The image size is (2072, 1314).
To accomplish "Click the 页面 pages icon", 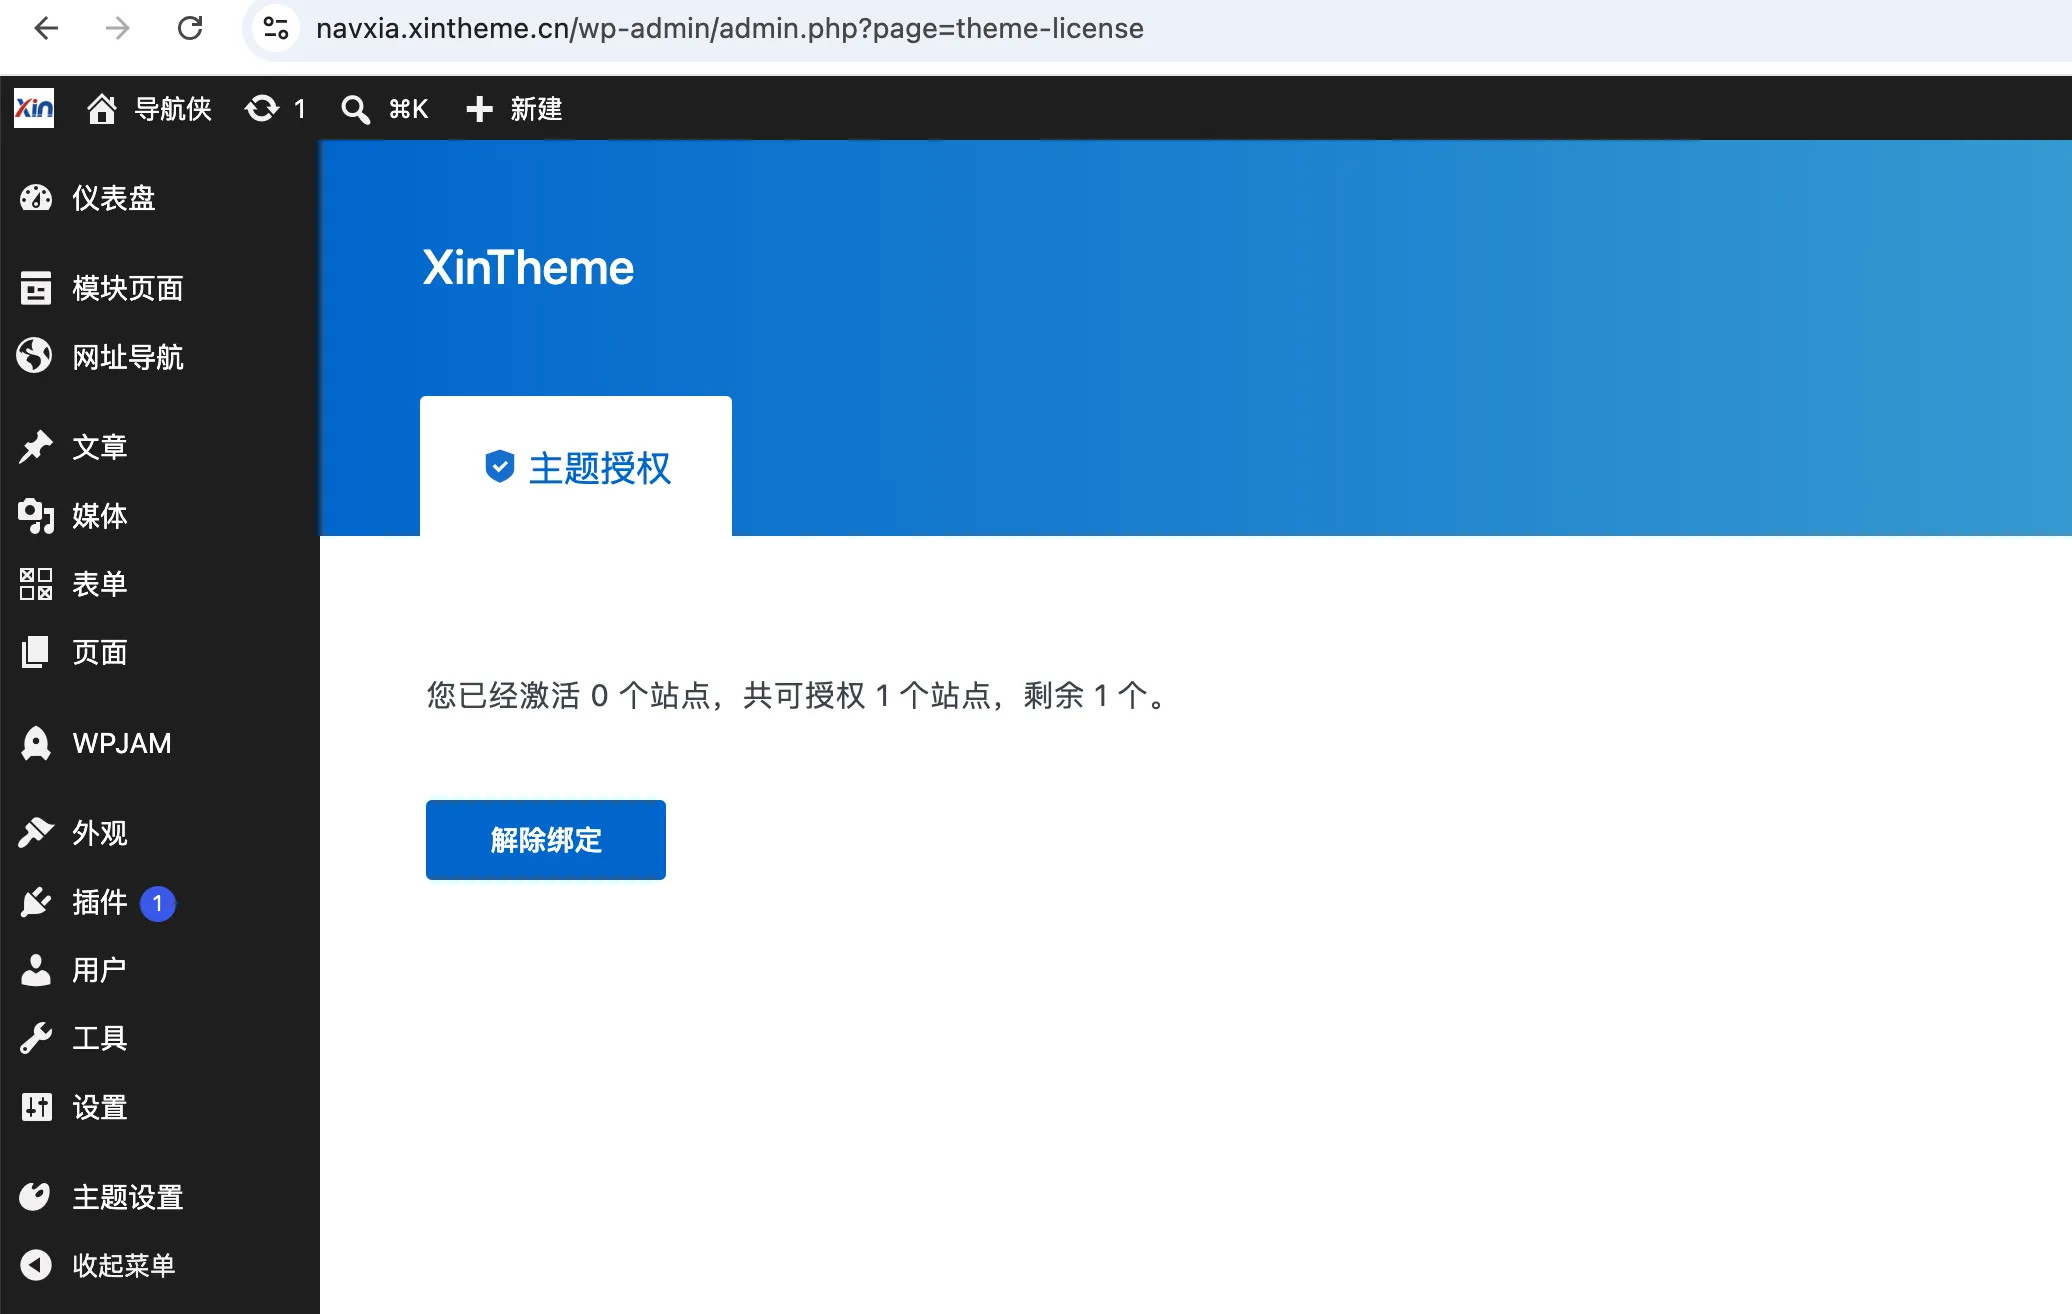I will (35, 652).
